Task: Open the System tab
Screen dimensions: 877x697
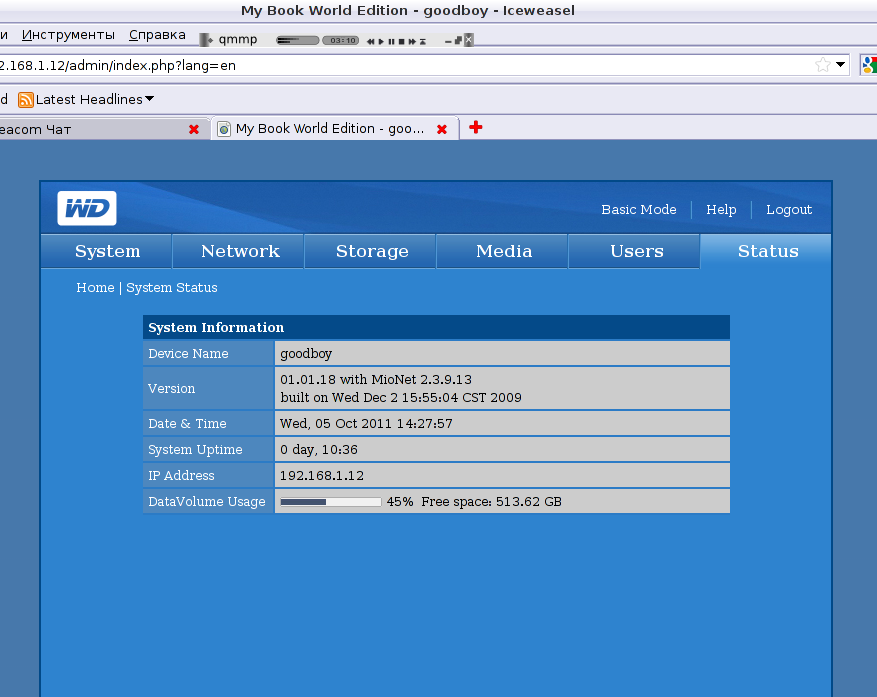Action: pos(107,251)
